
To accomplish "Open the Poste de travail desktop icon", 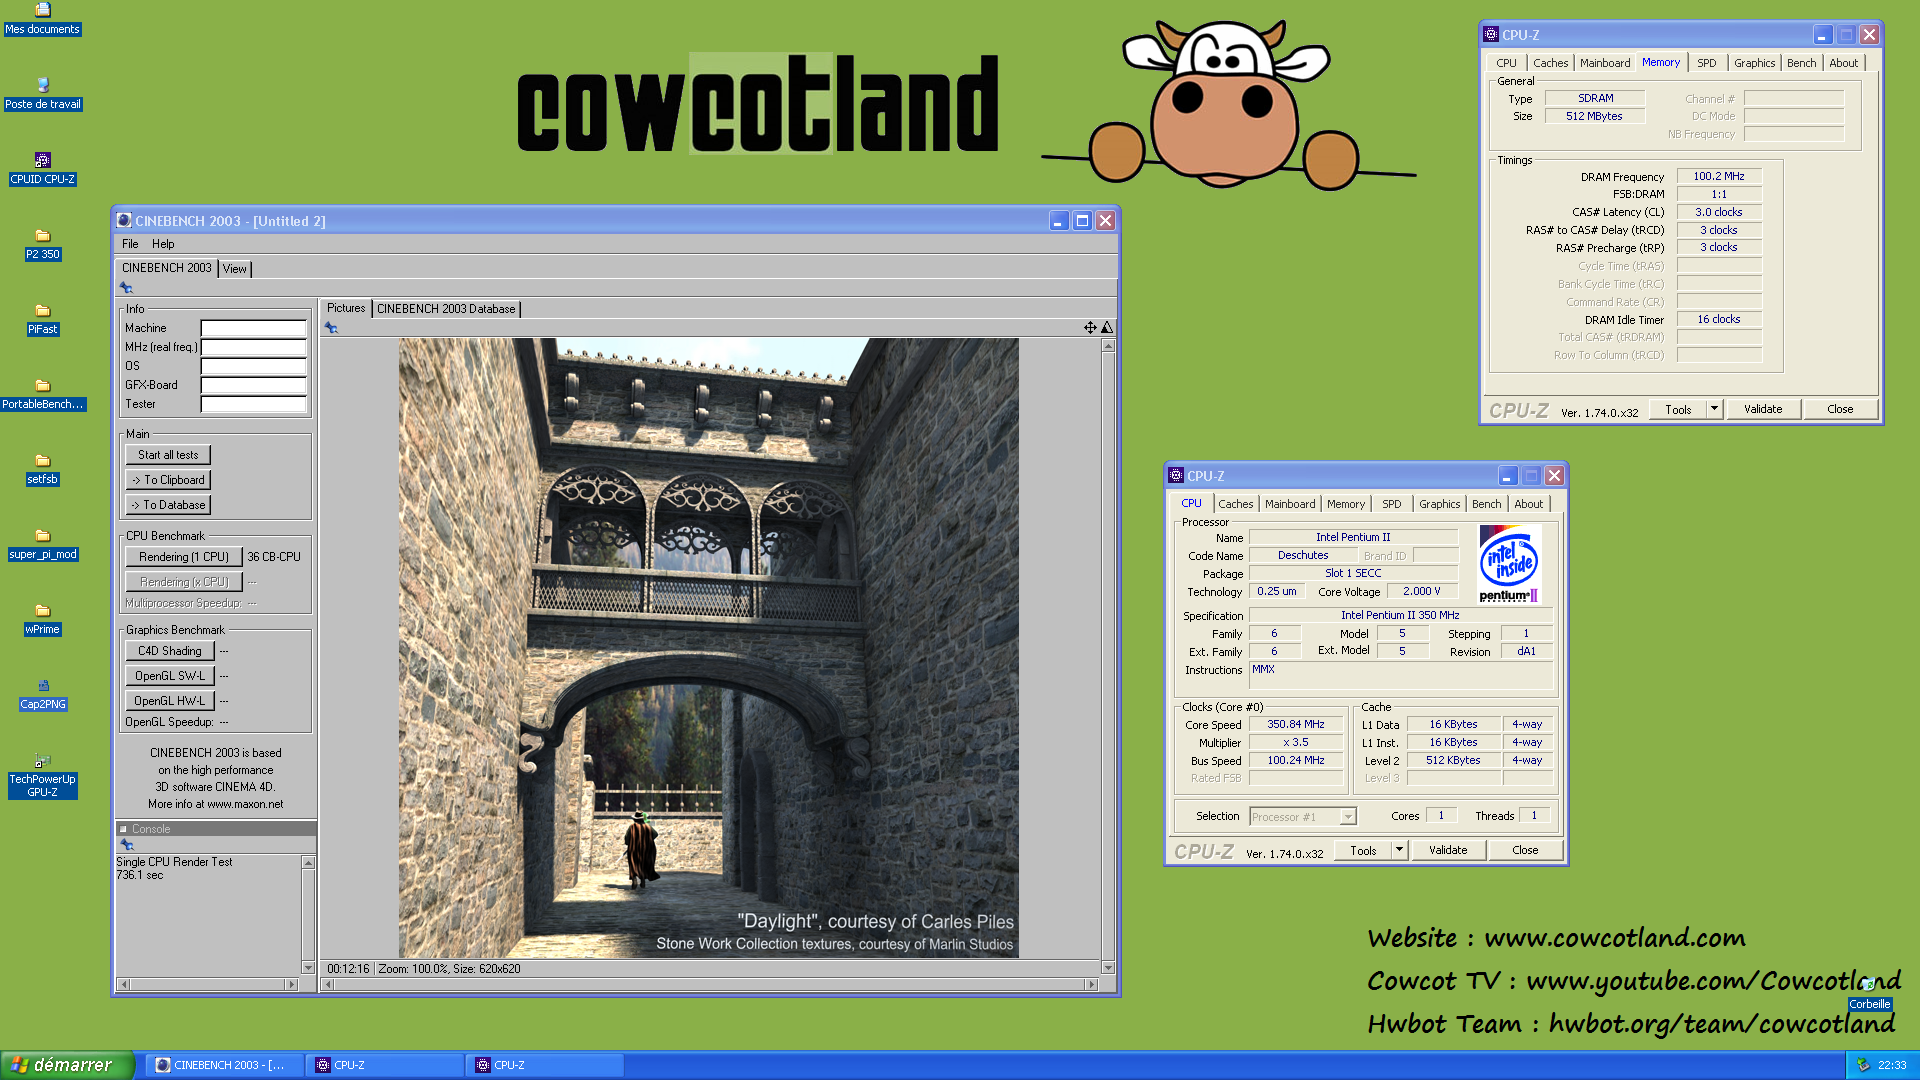I will (x=42, y=94).
